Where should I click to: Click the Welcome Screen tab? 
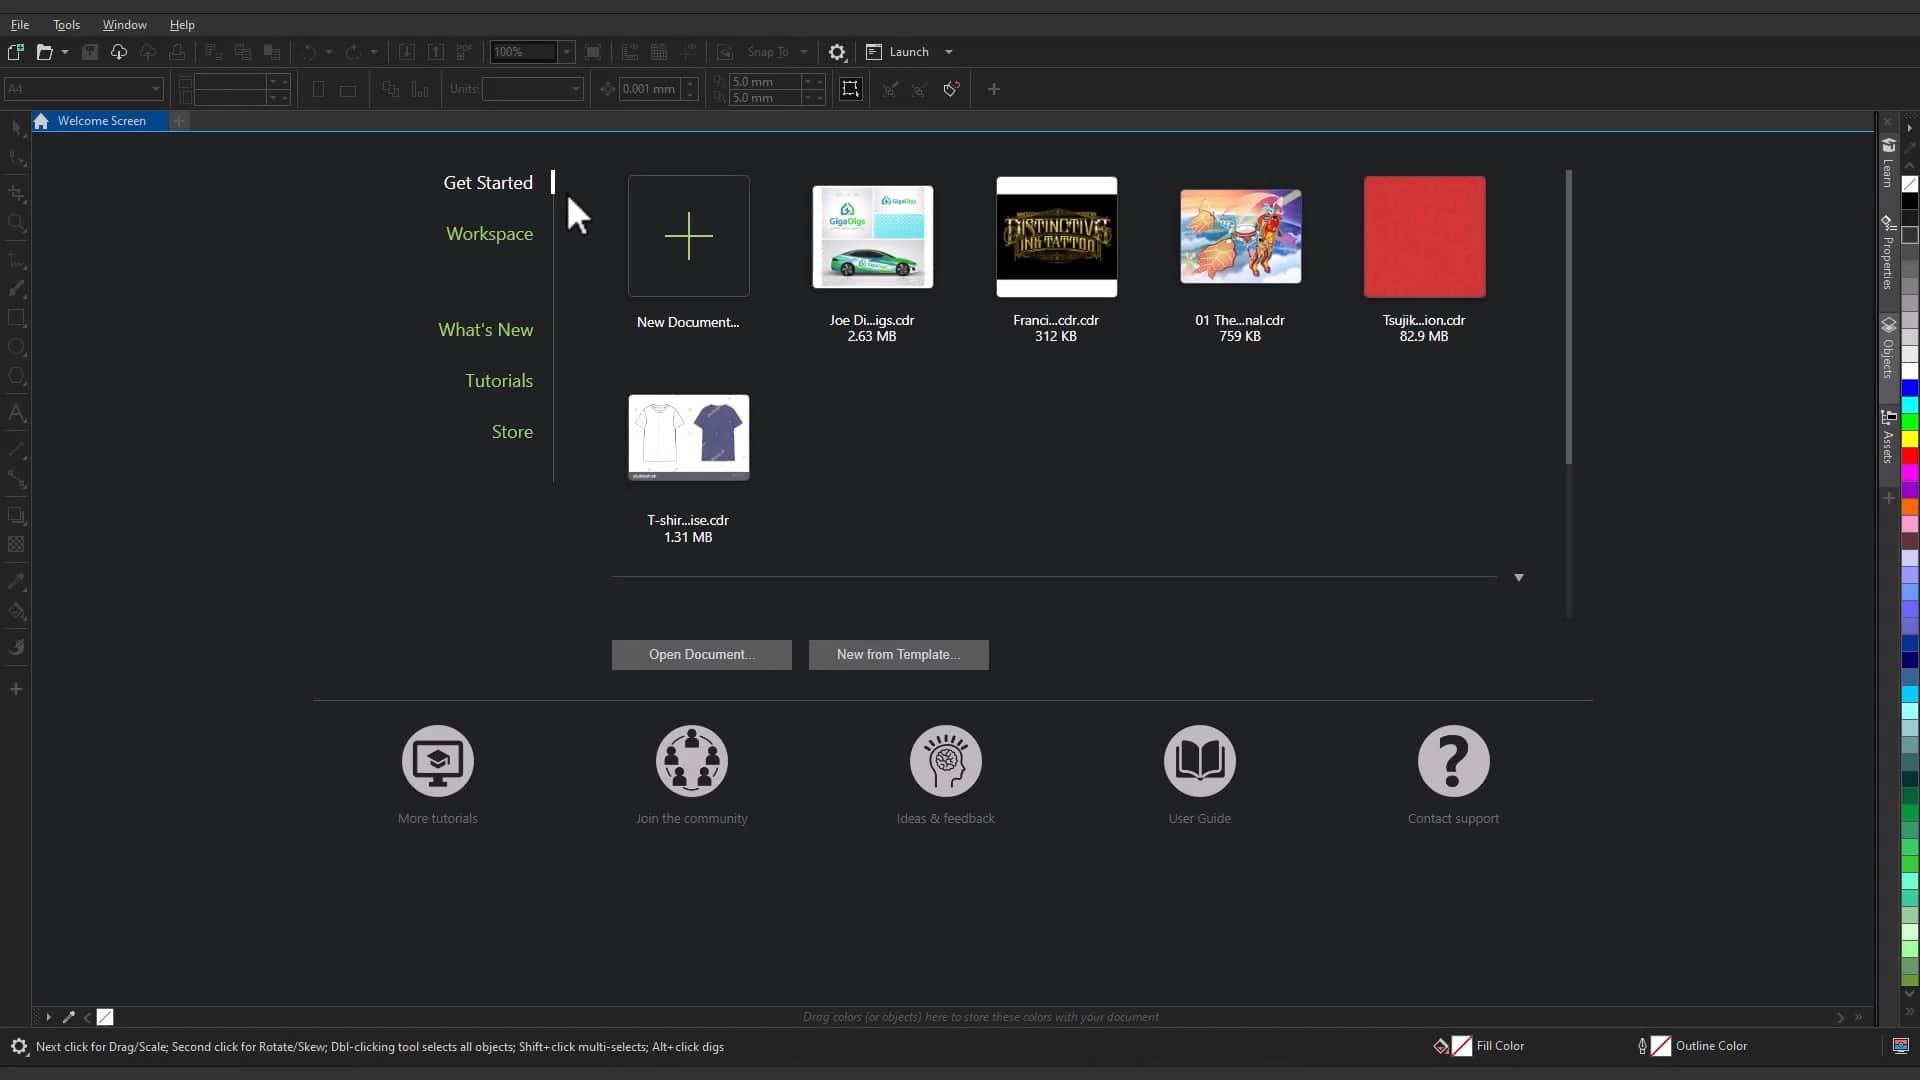coord(100,121)
